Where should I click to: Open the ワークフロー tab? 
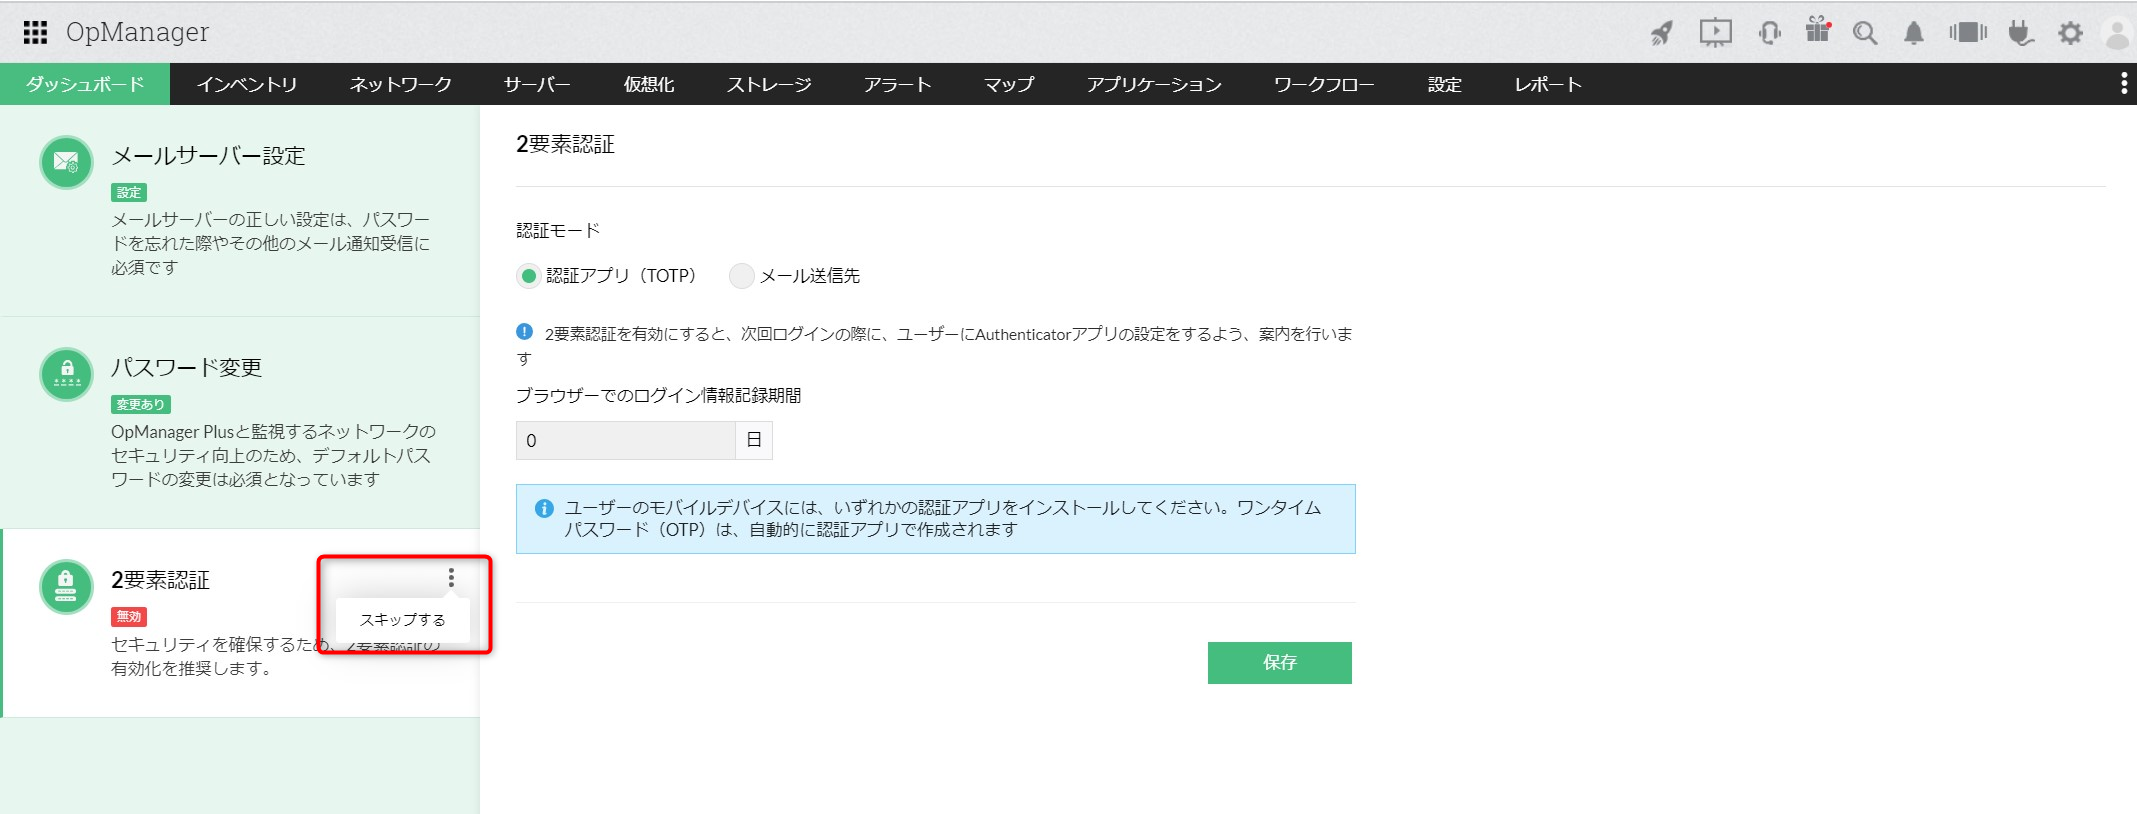[1324, 84]
